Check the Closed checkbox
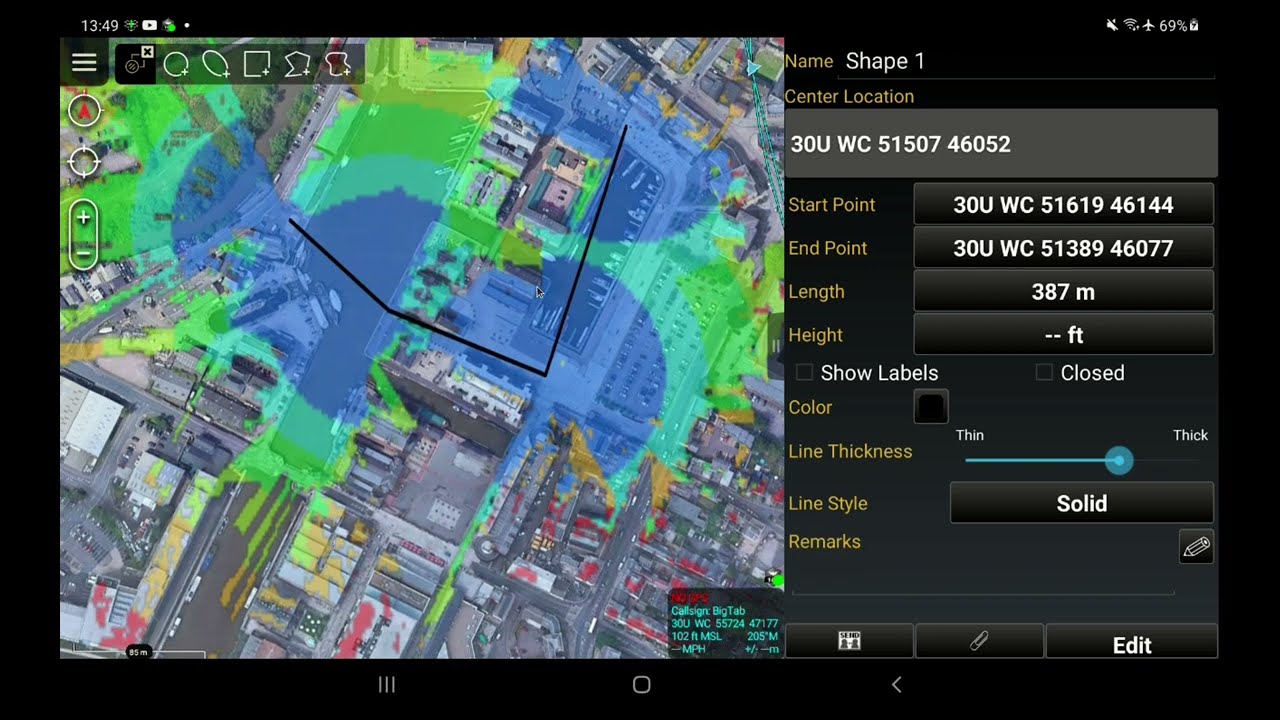Viewport: 1280px width, 720px height. 1043,372
